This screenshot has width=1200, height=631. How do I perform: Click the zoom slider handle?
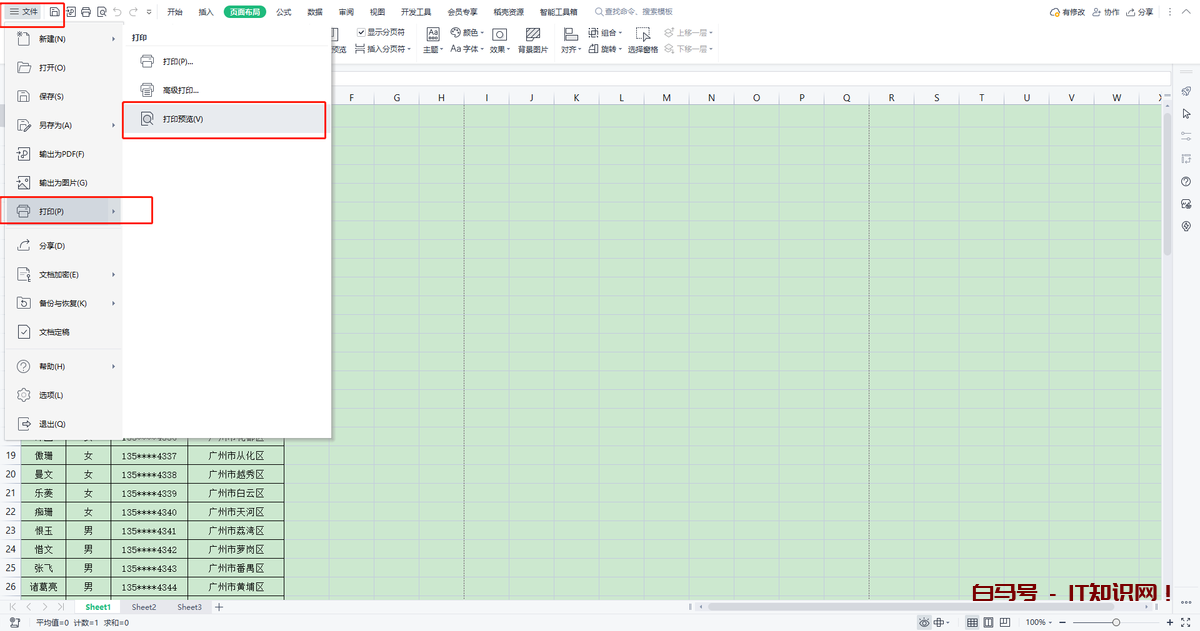click(1116, 622)
